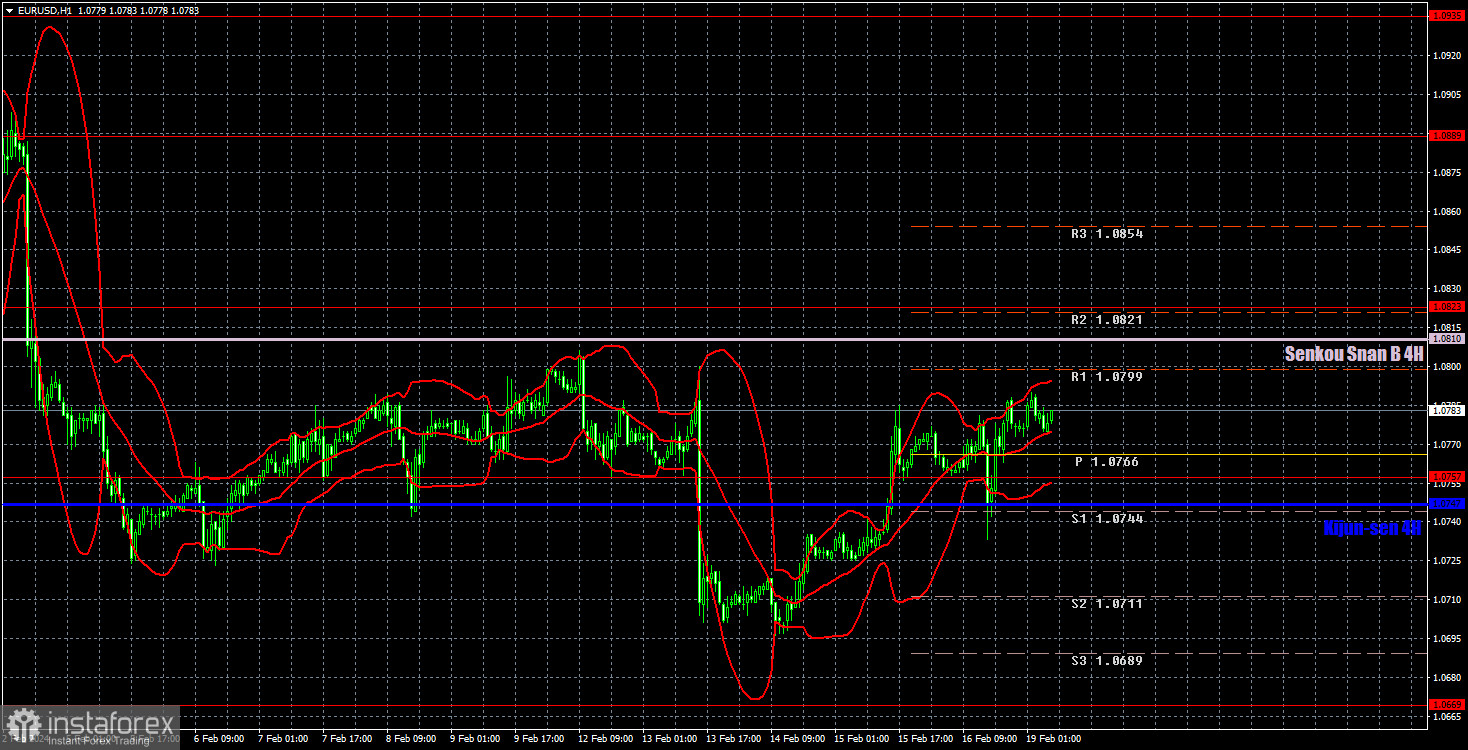Click the 1.0875 price axis value
The width and height of the screenshot is (1468, 750).
click(1448, 173)
